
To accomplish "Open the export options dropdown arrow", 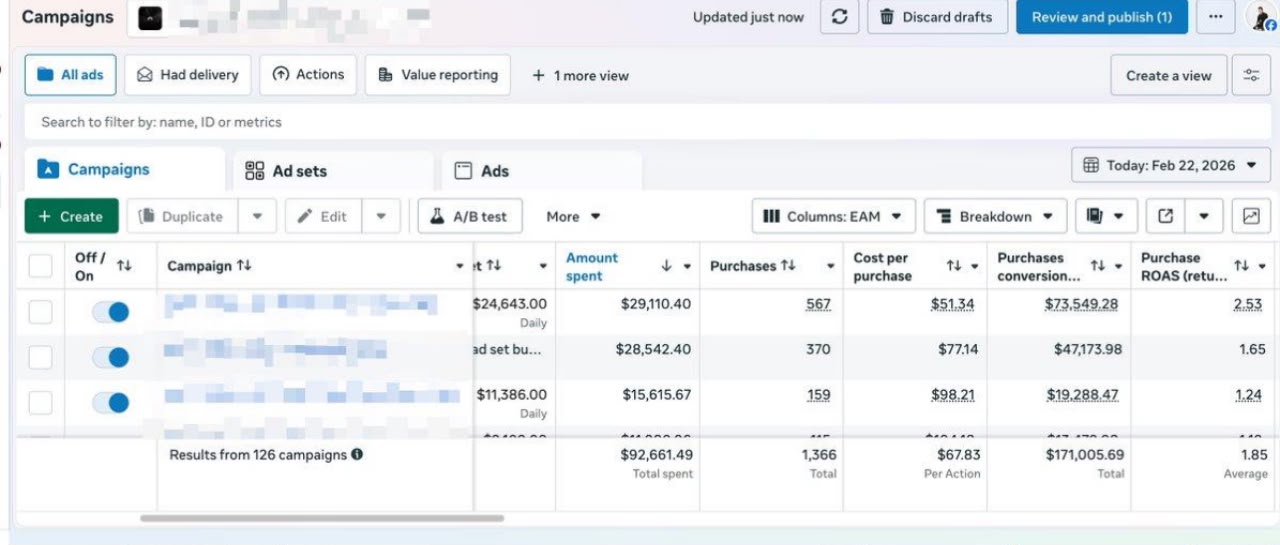I will click(1204, 216).
